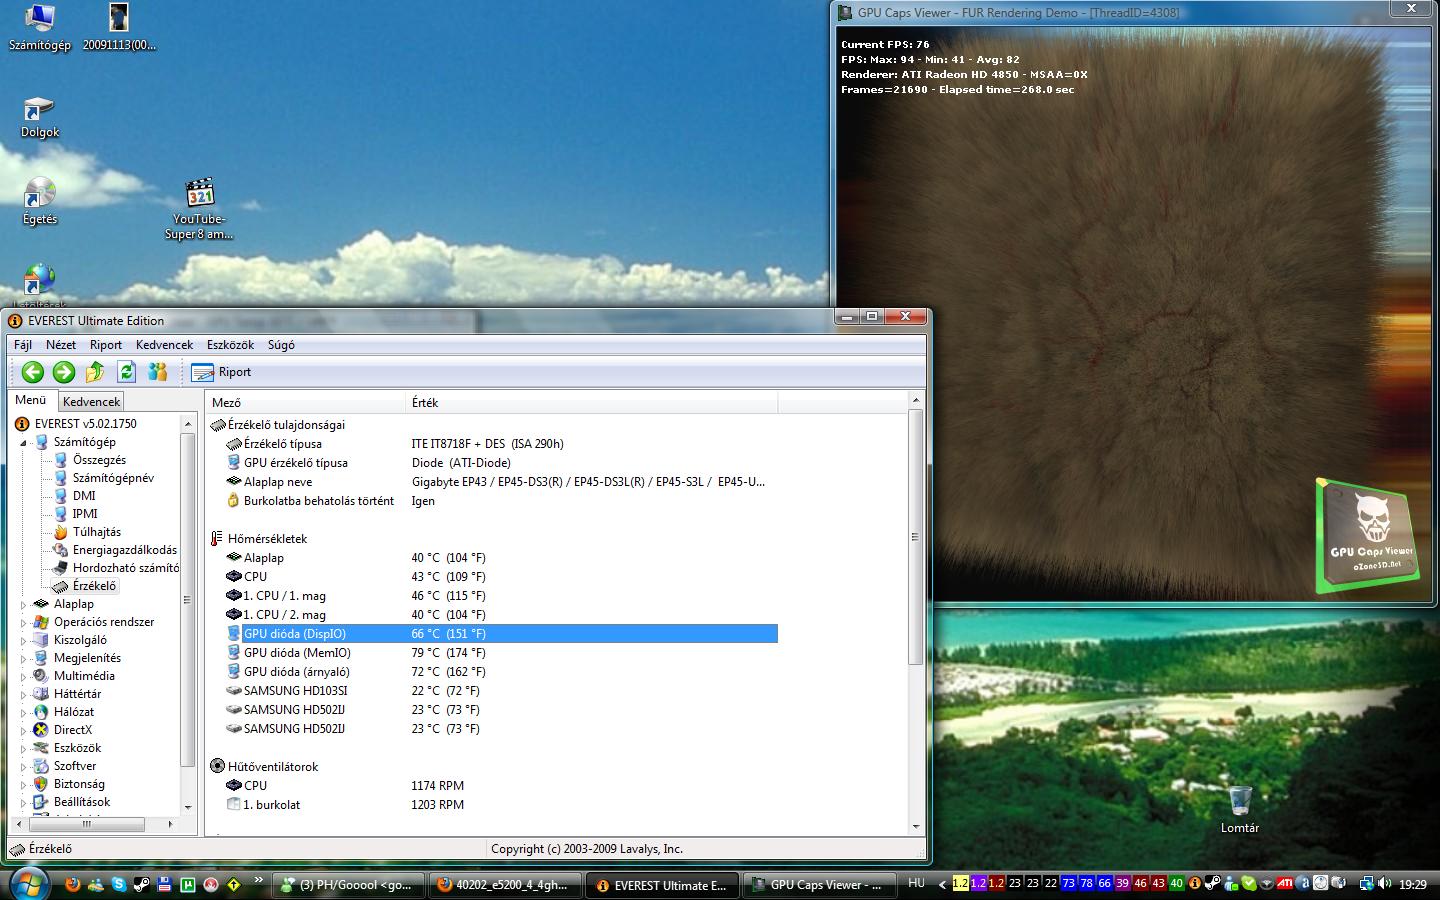Go back with the green left arrow

[33, 372]
